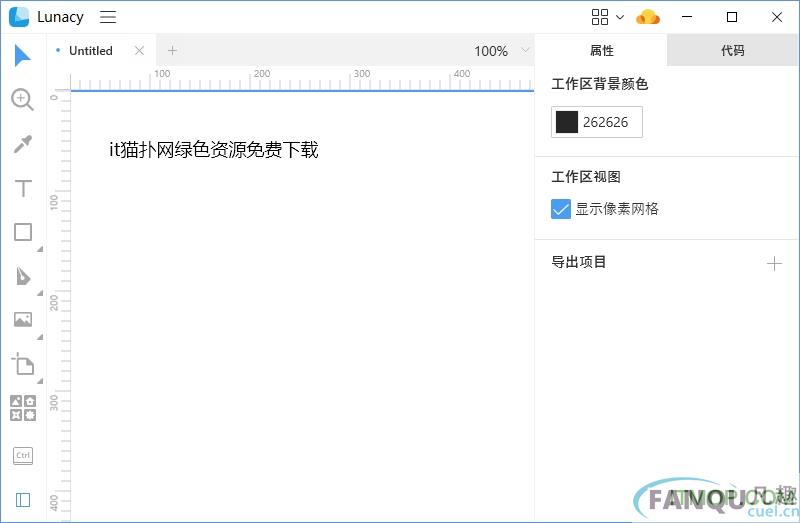Screen dimensions: 800x523
Task: Show the Ctrl keyboard shortcuts
Action: 22,455
